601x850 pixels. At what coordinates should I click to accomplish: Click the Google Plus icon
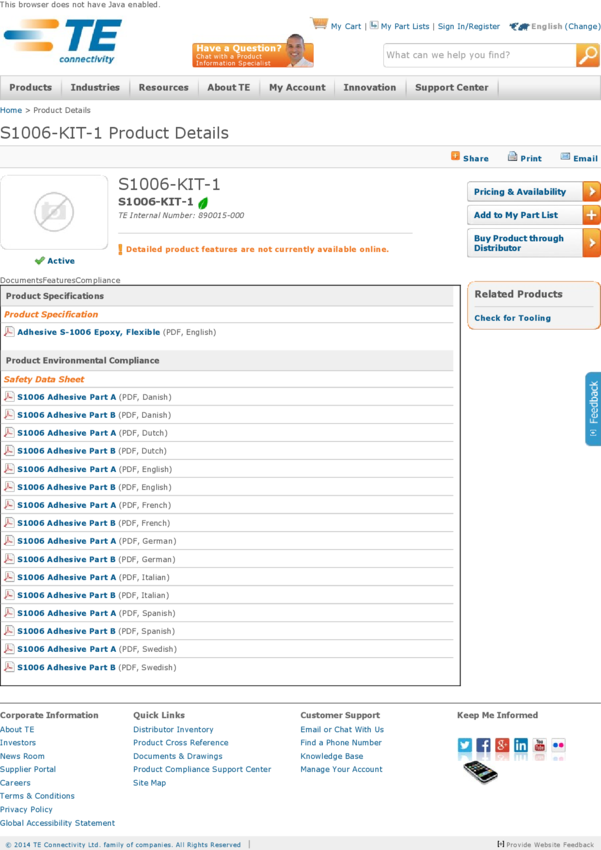pyautogui.click(x=502, y=745)
